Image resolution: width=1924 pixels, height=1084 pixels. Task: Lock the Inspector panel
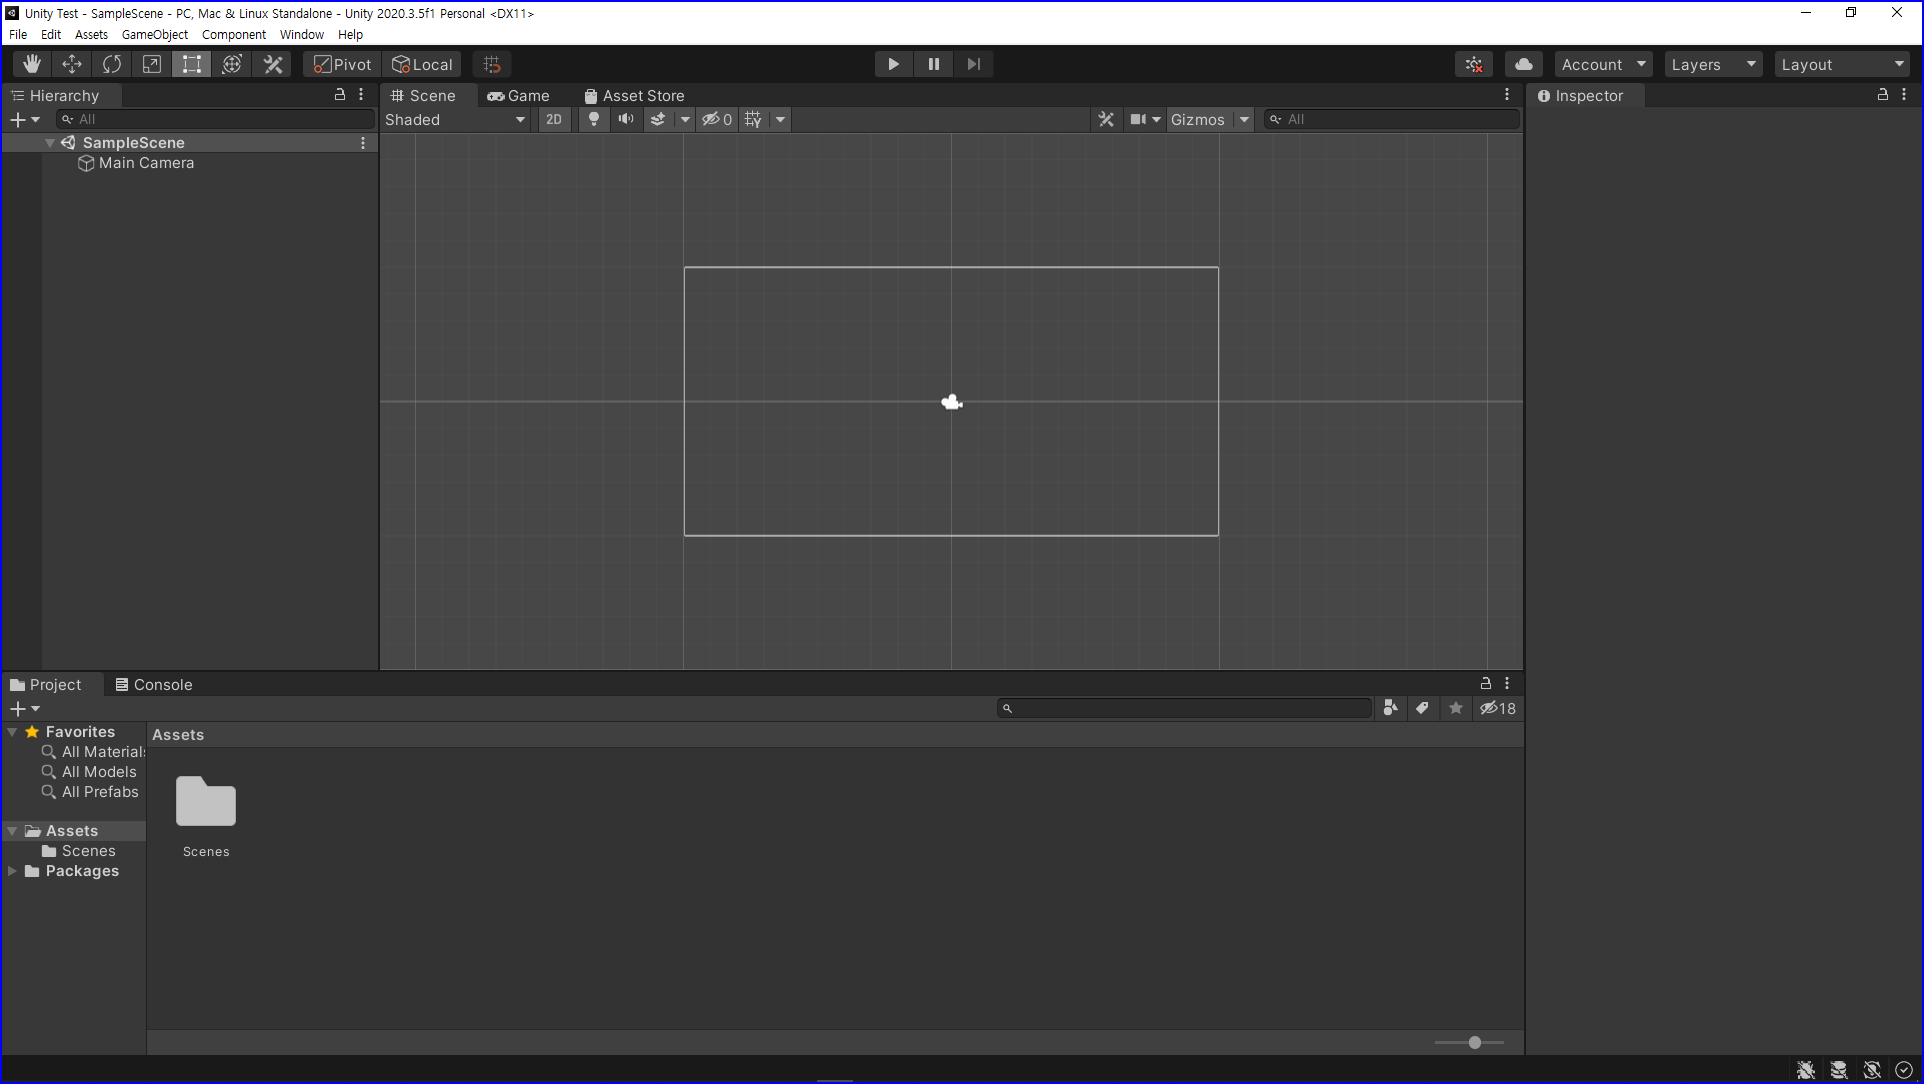click(x=1883, y=94)
